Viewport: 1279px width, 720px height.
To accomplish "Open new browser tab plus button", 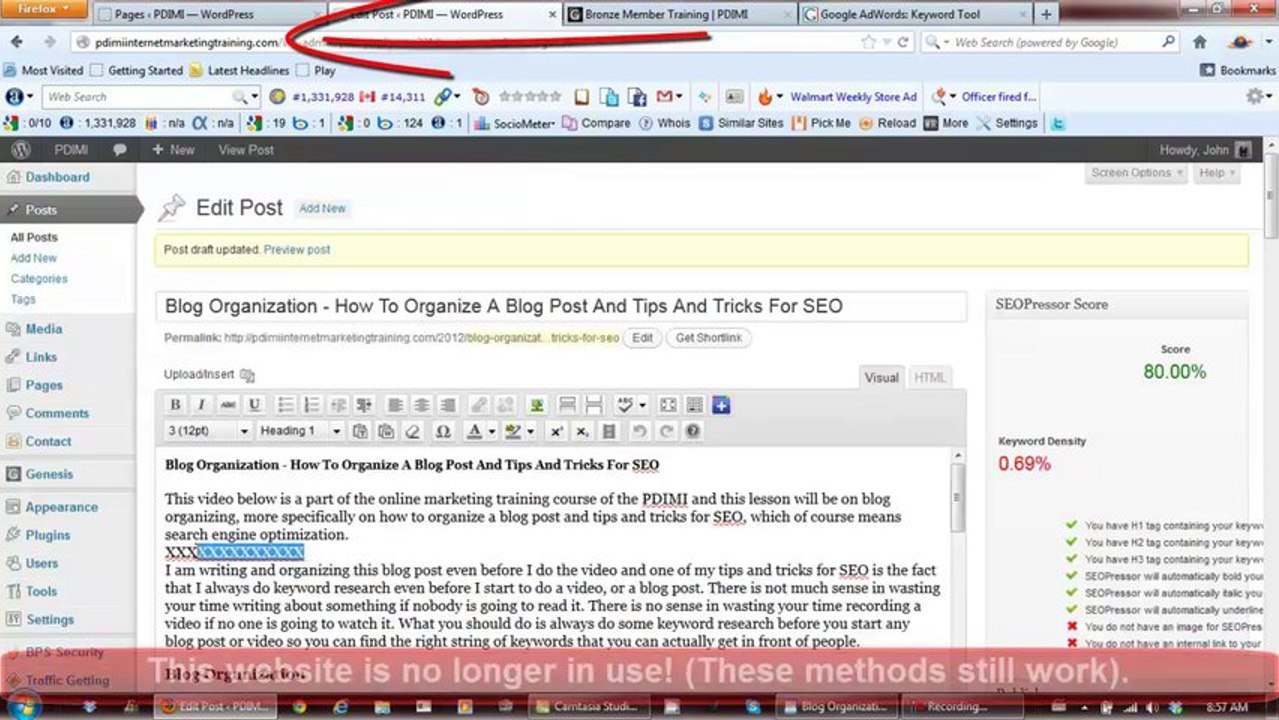I will tap(1046, 14).
